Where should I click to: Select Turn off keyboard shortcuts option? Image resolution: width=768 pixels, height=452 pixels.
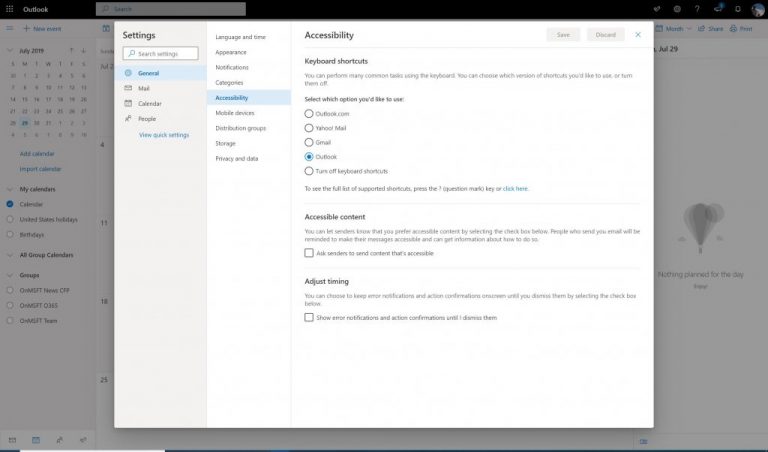point(309,171)
